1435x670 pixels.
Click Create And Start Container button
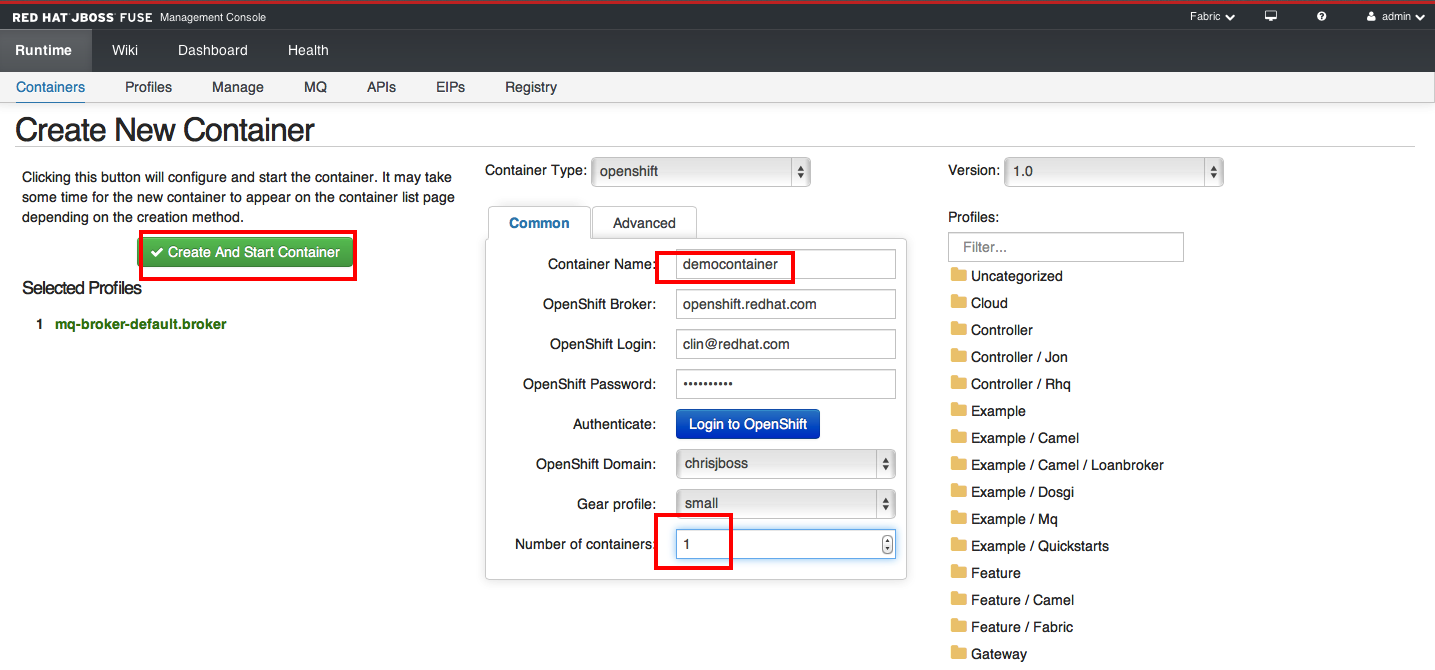pos(246,252)
